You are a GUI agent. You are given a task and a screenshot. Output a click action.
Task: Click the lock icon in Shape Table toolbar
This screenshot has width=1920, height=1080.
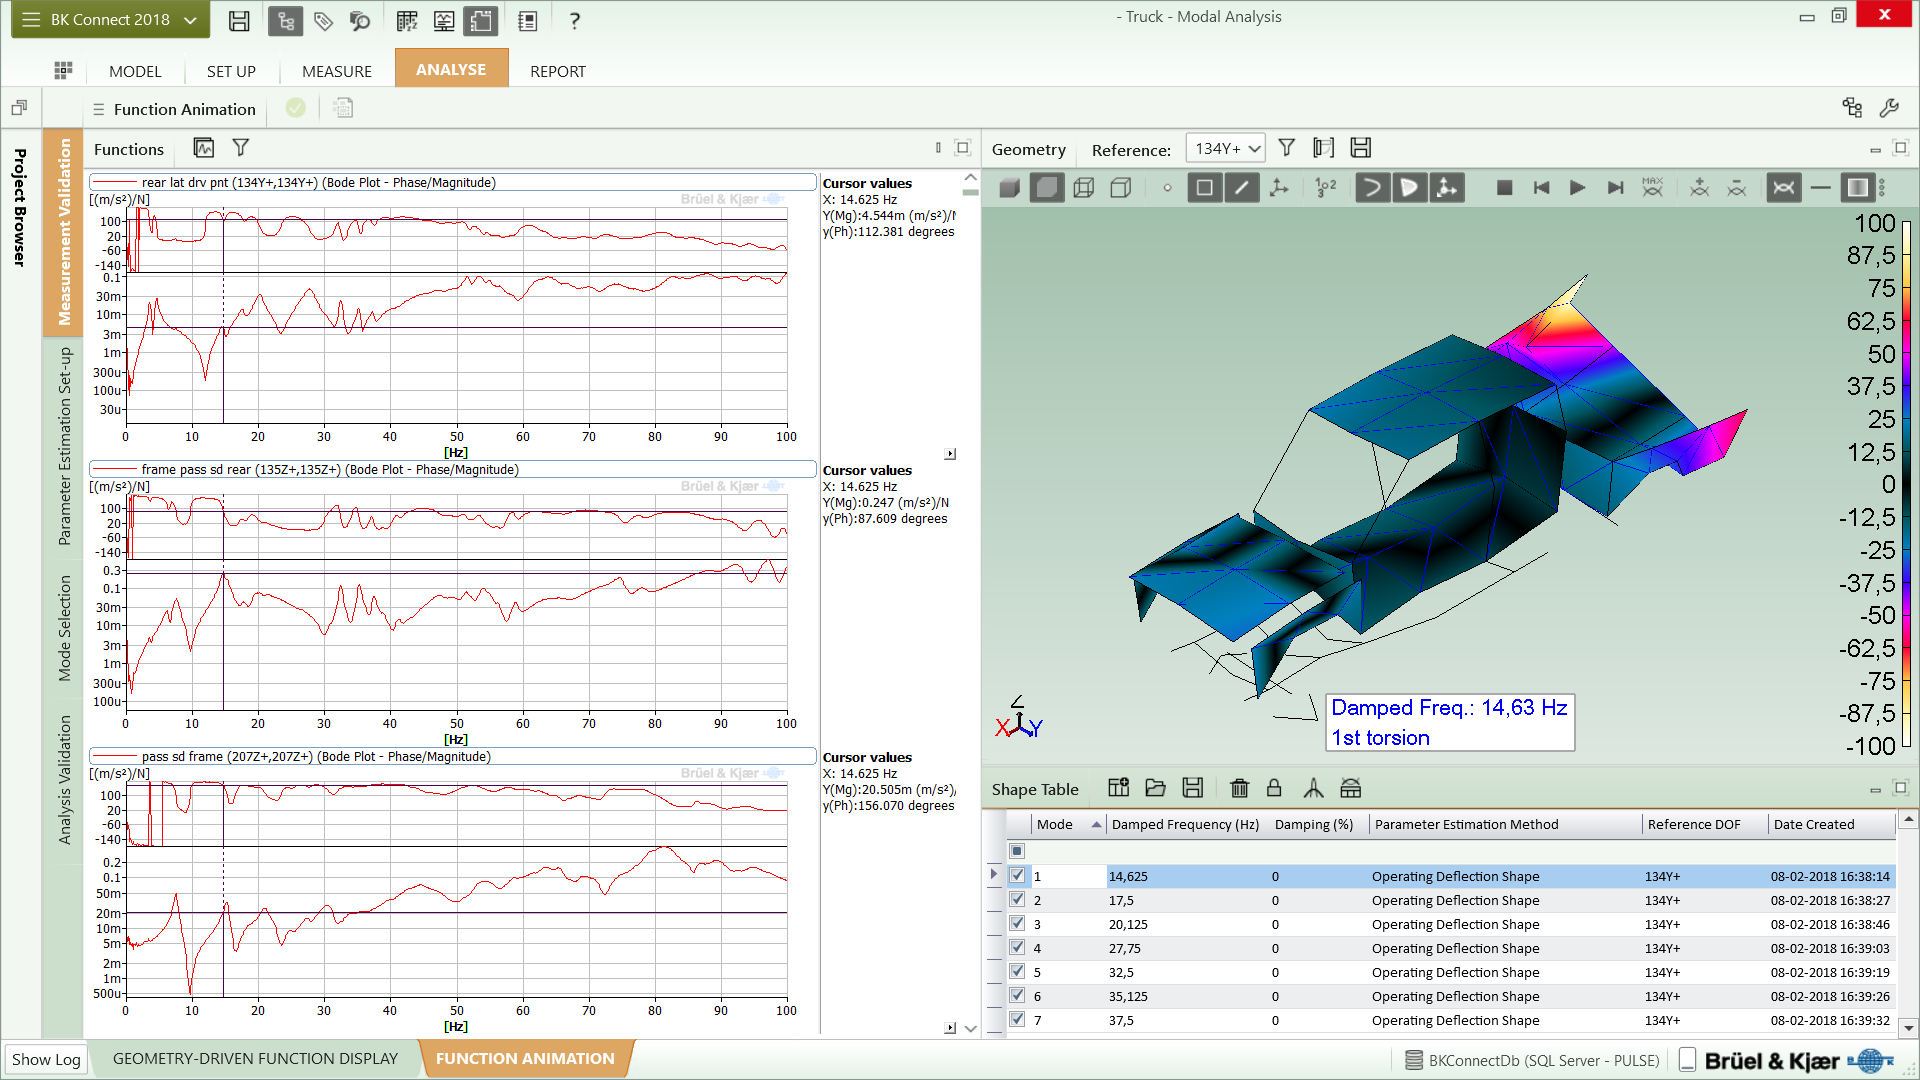coord(1274,788)
